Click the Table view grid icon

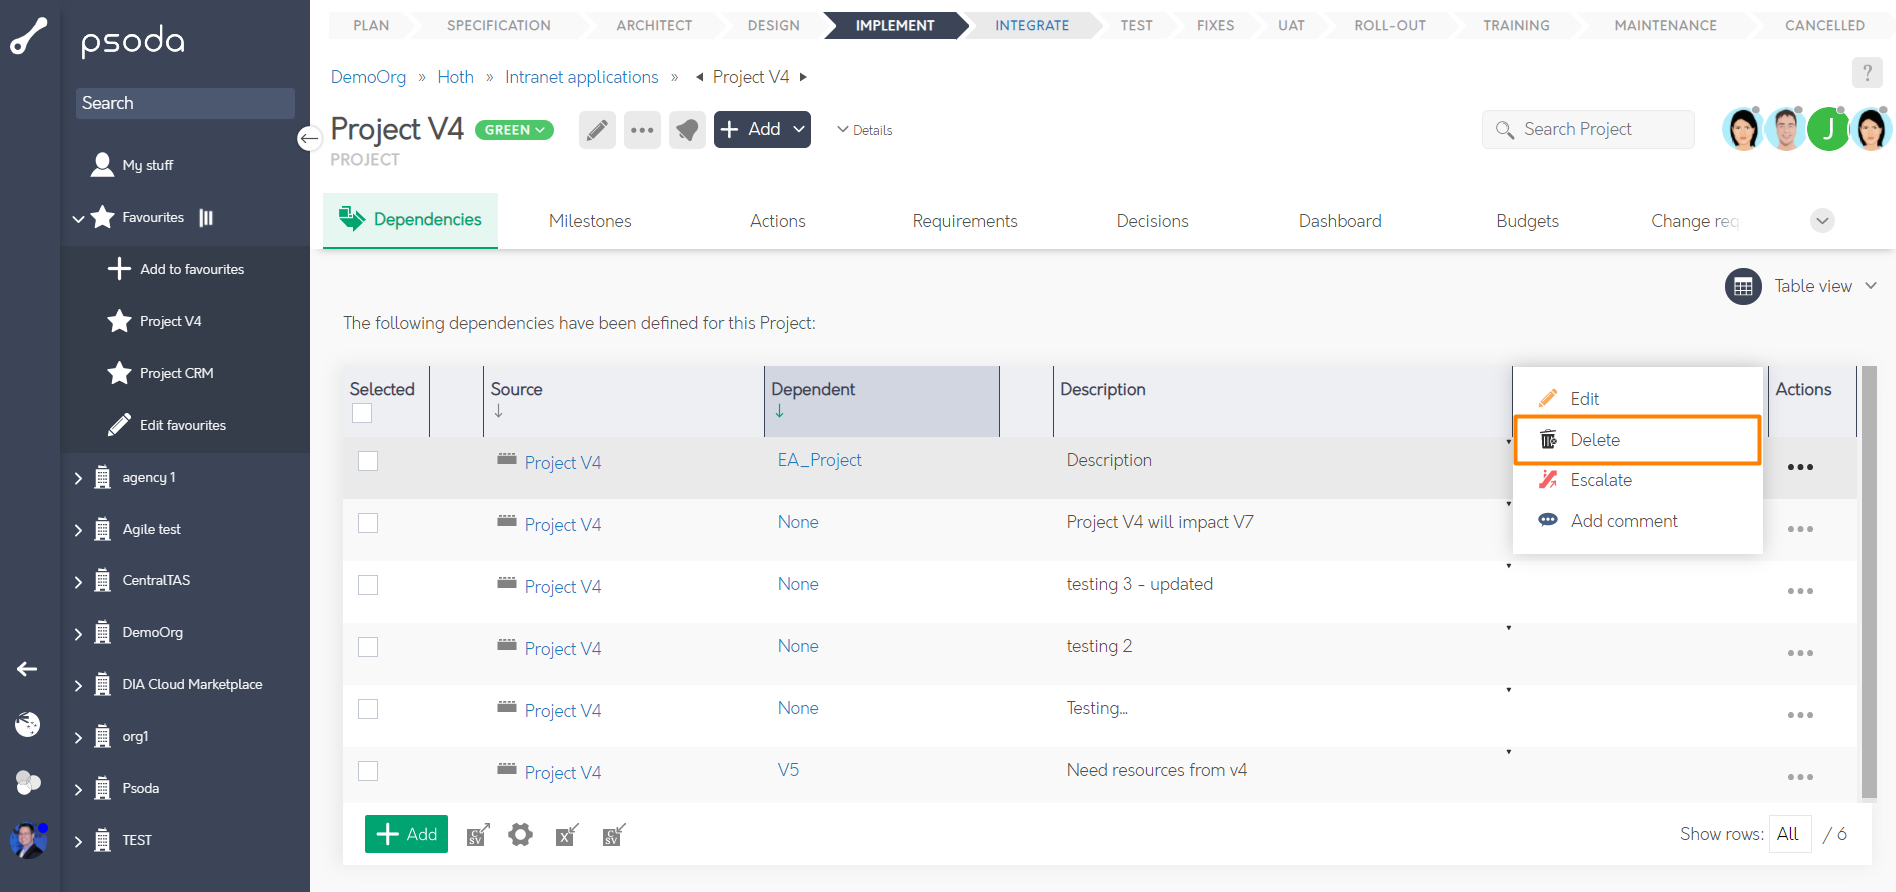1743,287
